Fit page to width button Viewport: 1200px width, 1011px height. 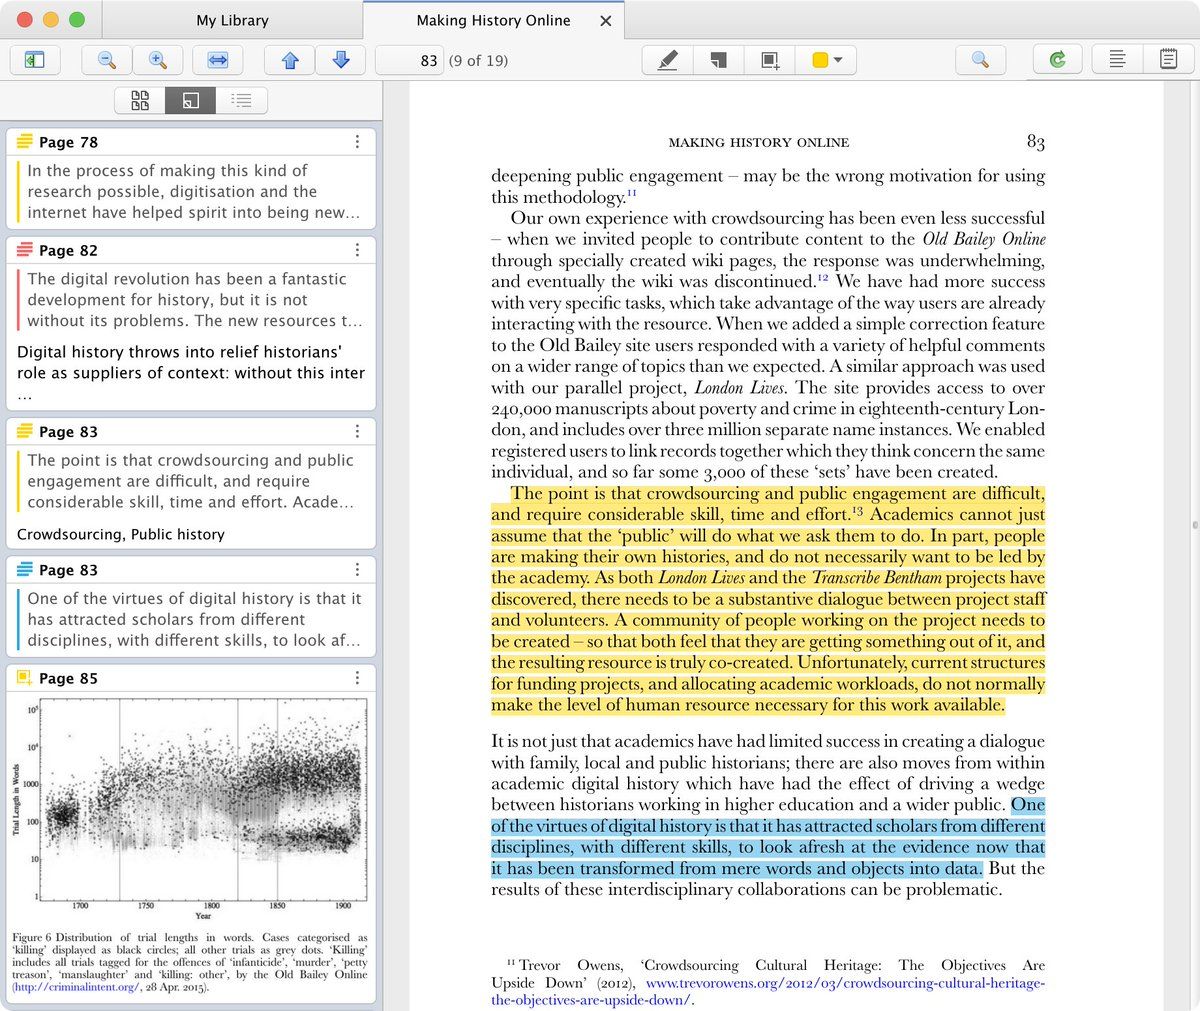217,60
